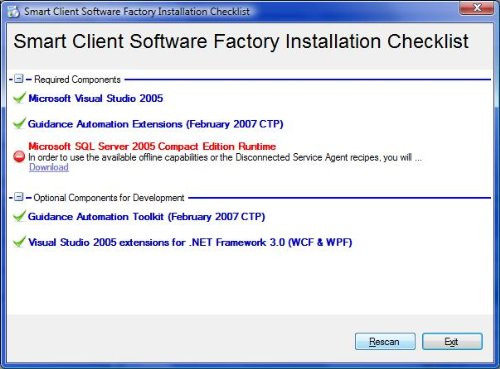The height and width of the screenshot is (369, 500).
Task: Click the green checkmark beside Guidance Automation Toolkit
Action: [19, 216]
